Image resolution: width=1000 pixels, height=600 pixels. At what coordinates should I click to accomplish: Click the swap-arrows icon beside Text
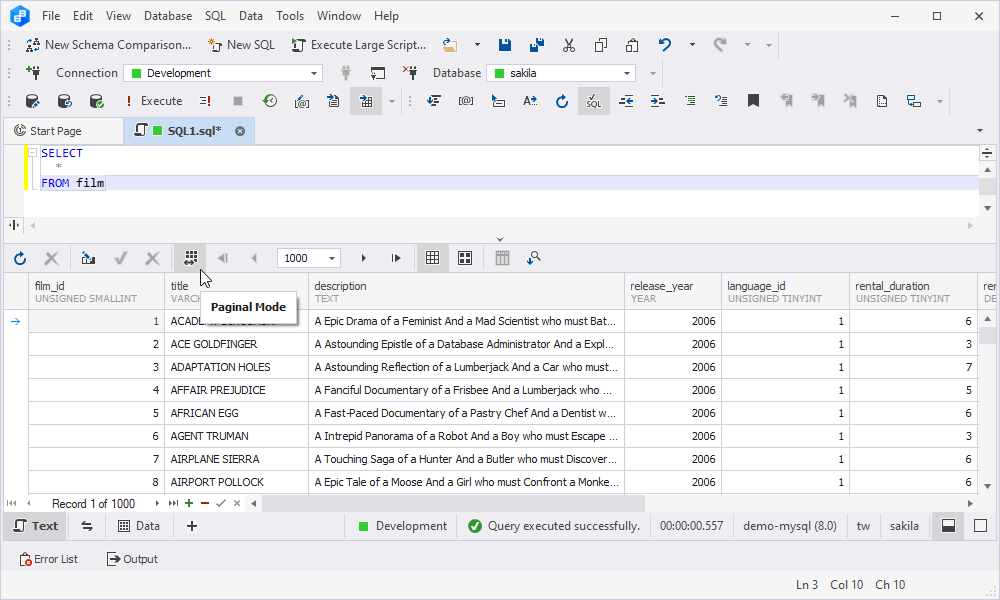[87, 526]
